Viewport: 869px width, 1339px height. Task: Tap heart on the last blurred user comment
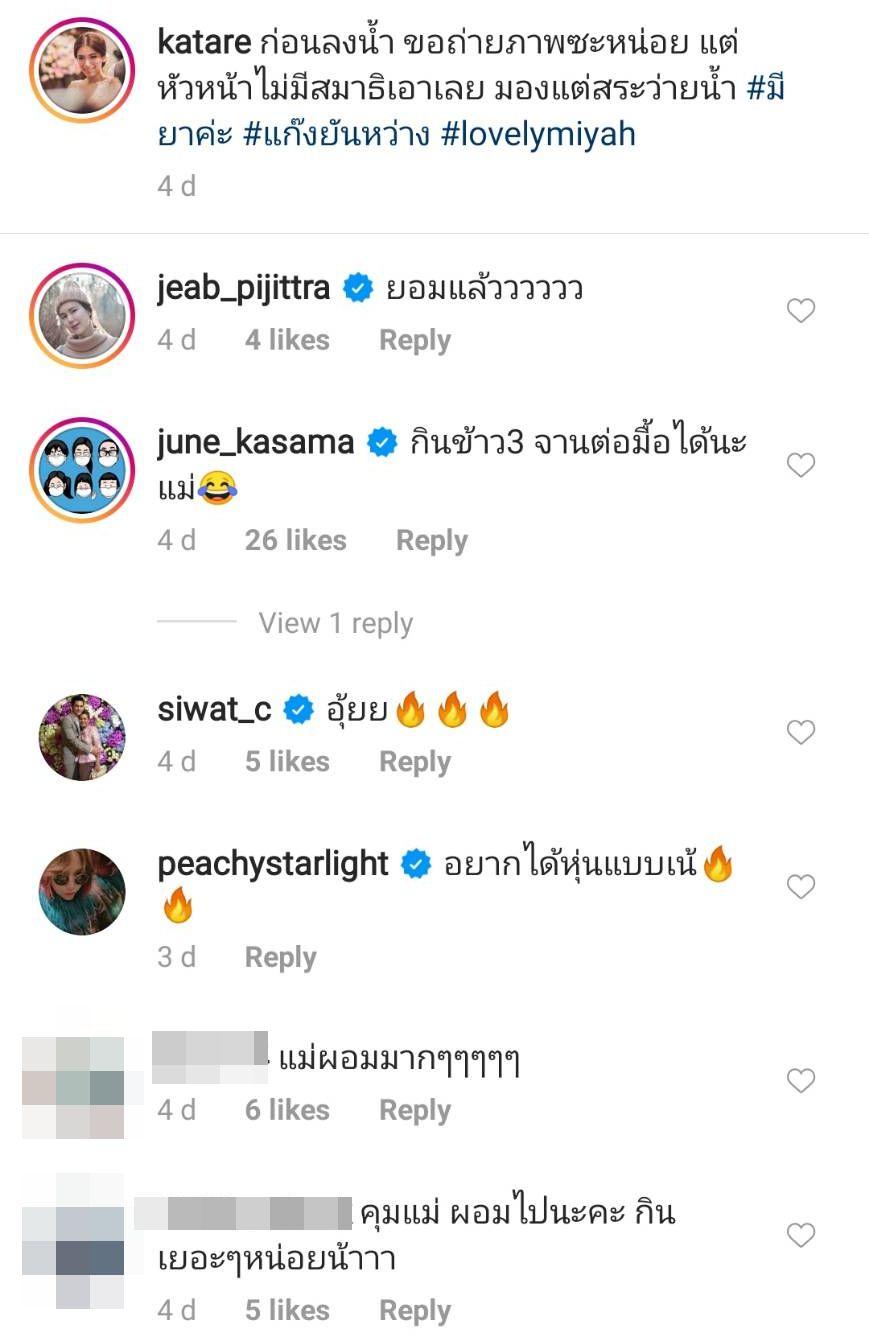(801, 1235)
